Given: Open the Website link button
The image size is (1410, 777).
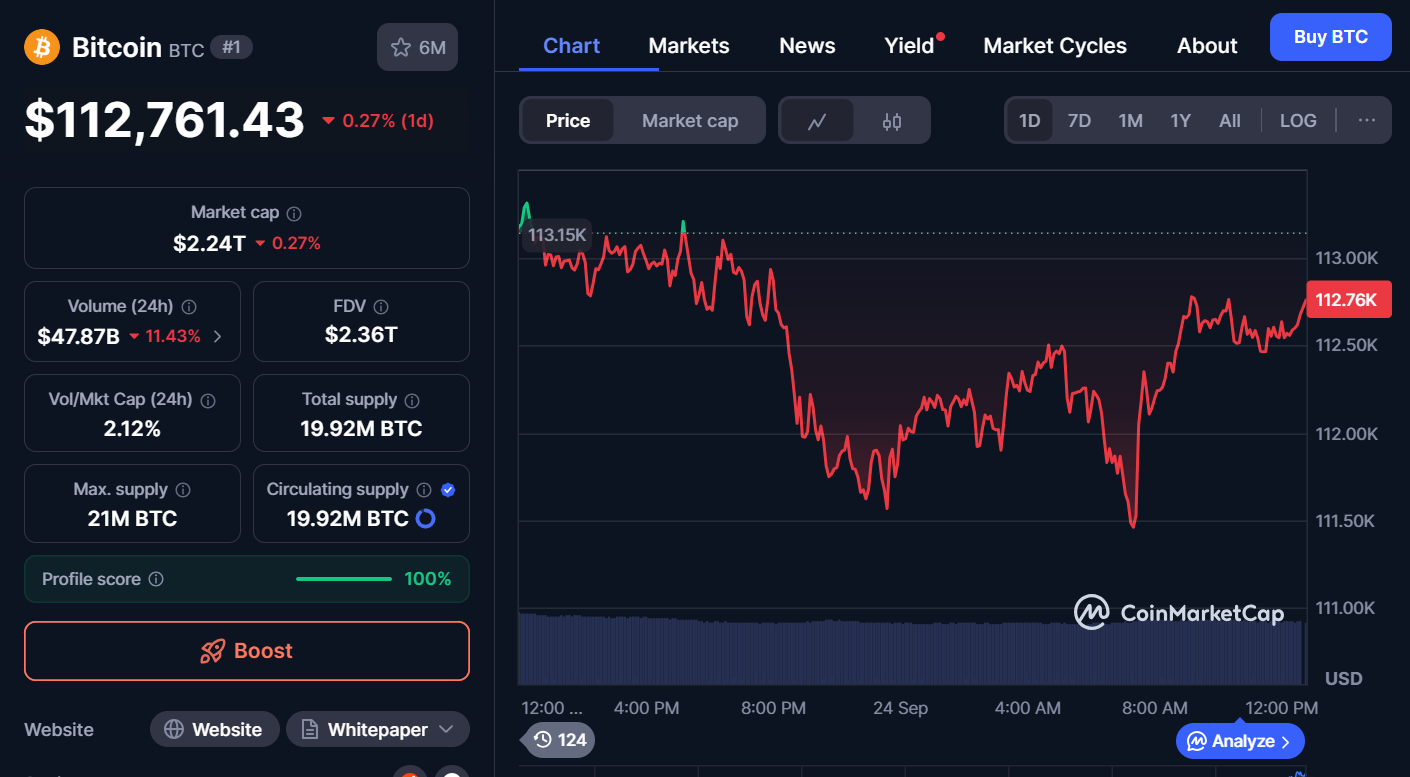Looking at the screenshot, I should (x=214, y=730).
